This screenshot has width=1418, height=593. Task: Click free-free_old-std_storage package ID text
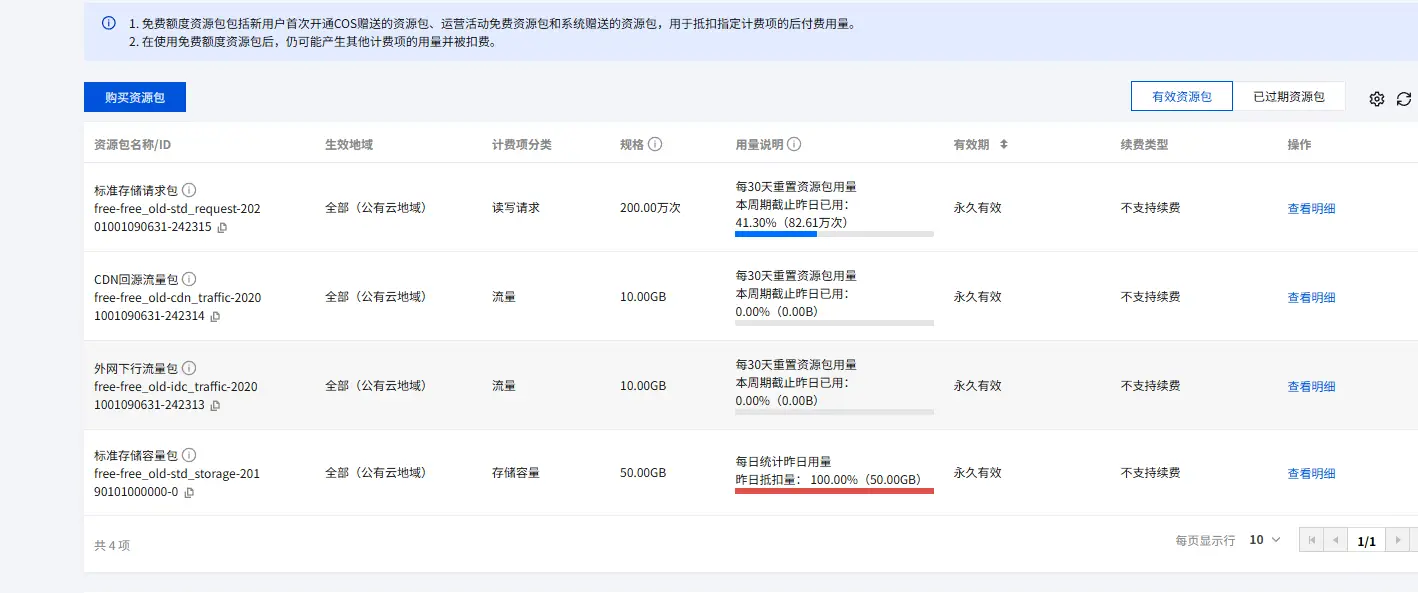pyautogui.click(x=177, y=483)
